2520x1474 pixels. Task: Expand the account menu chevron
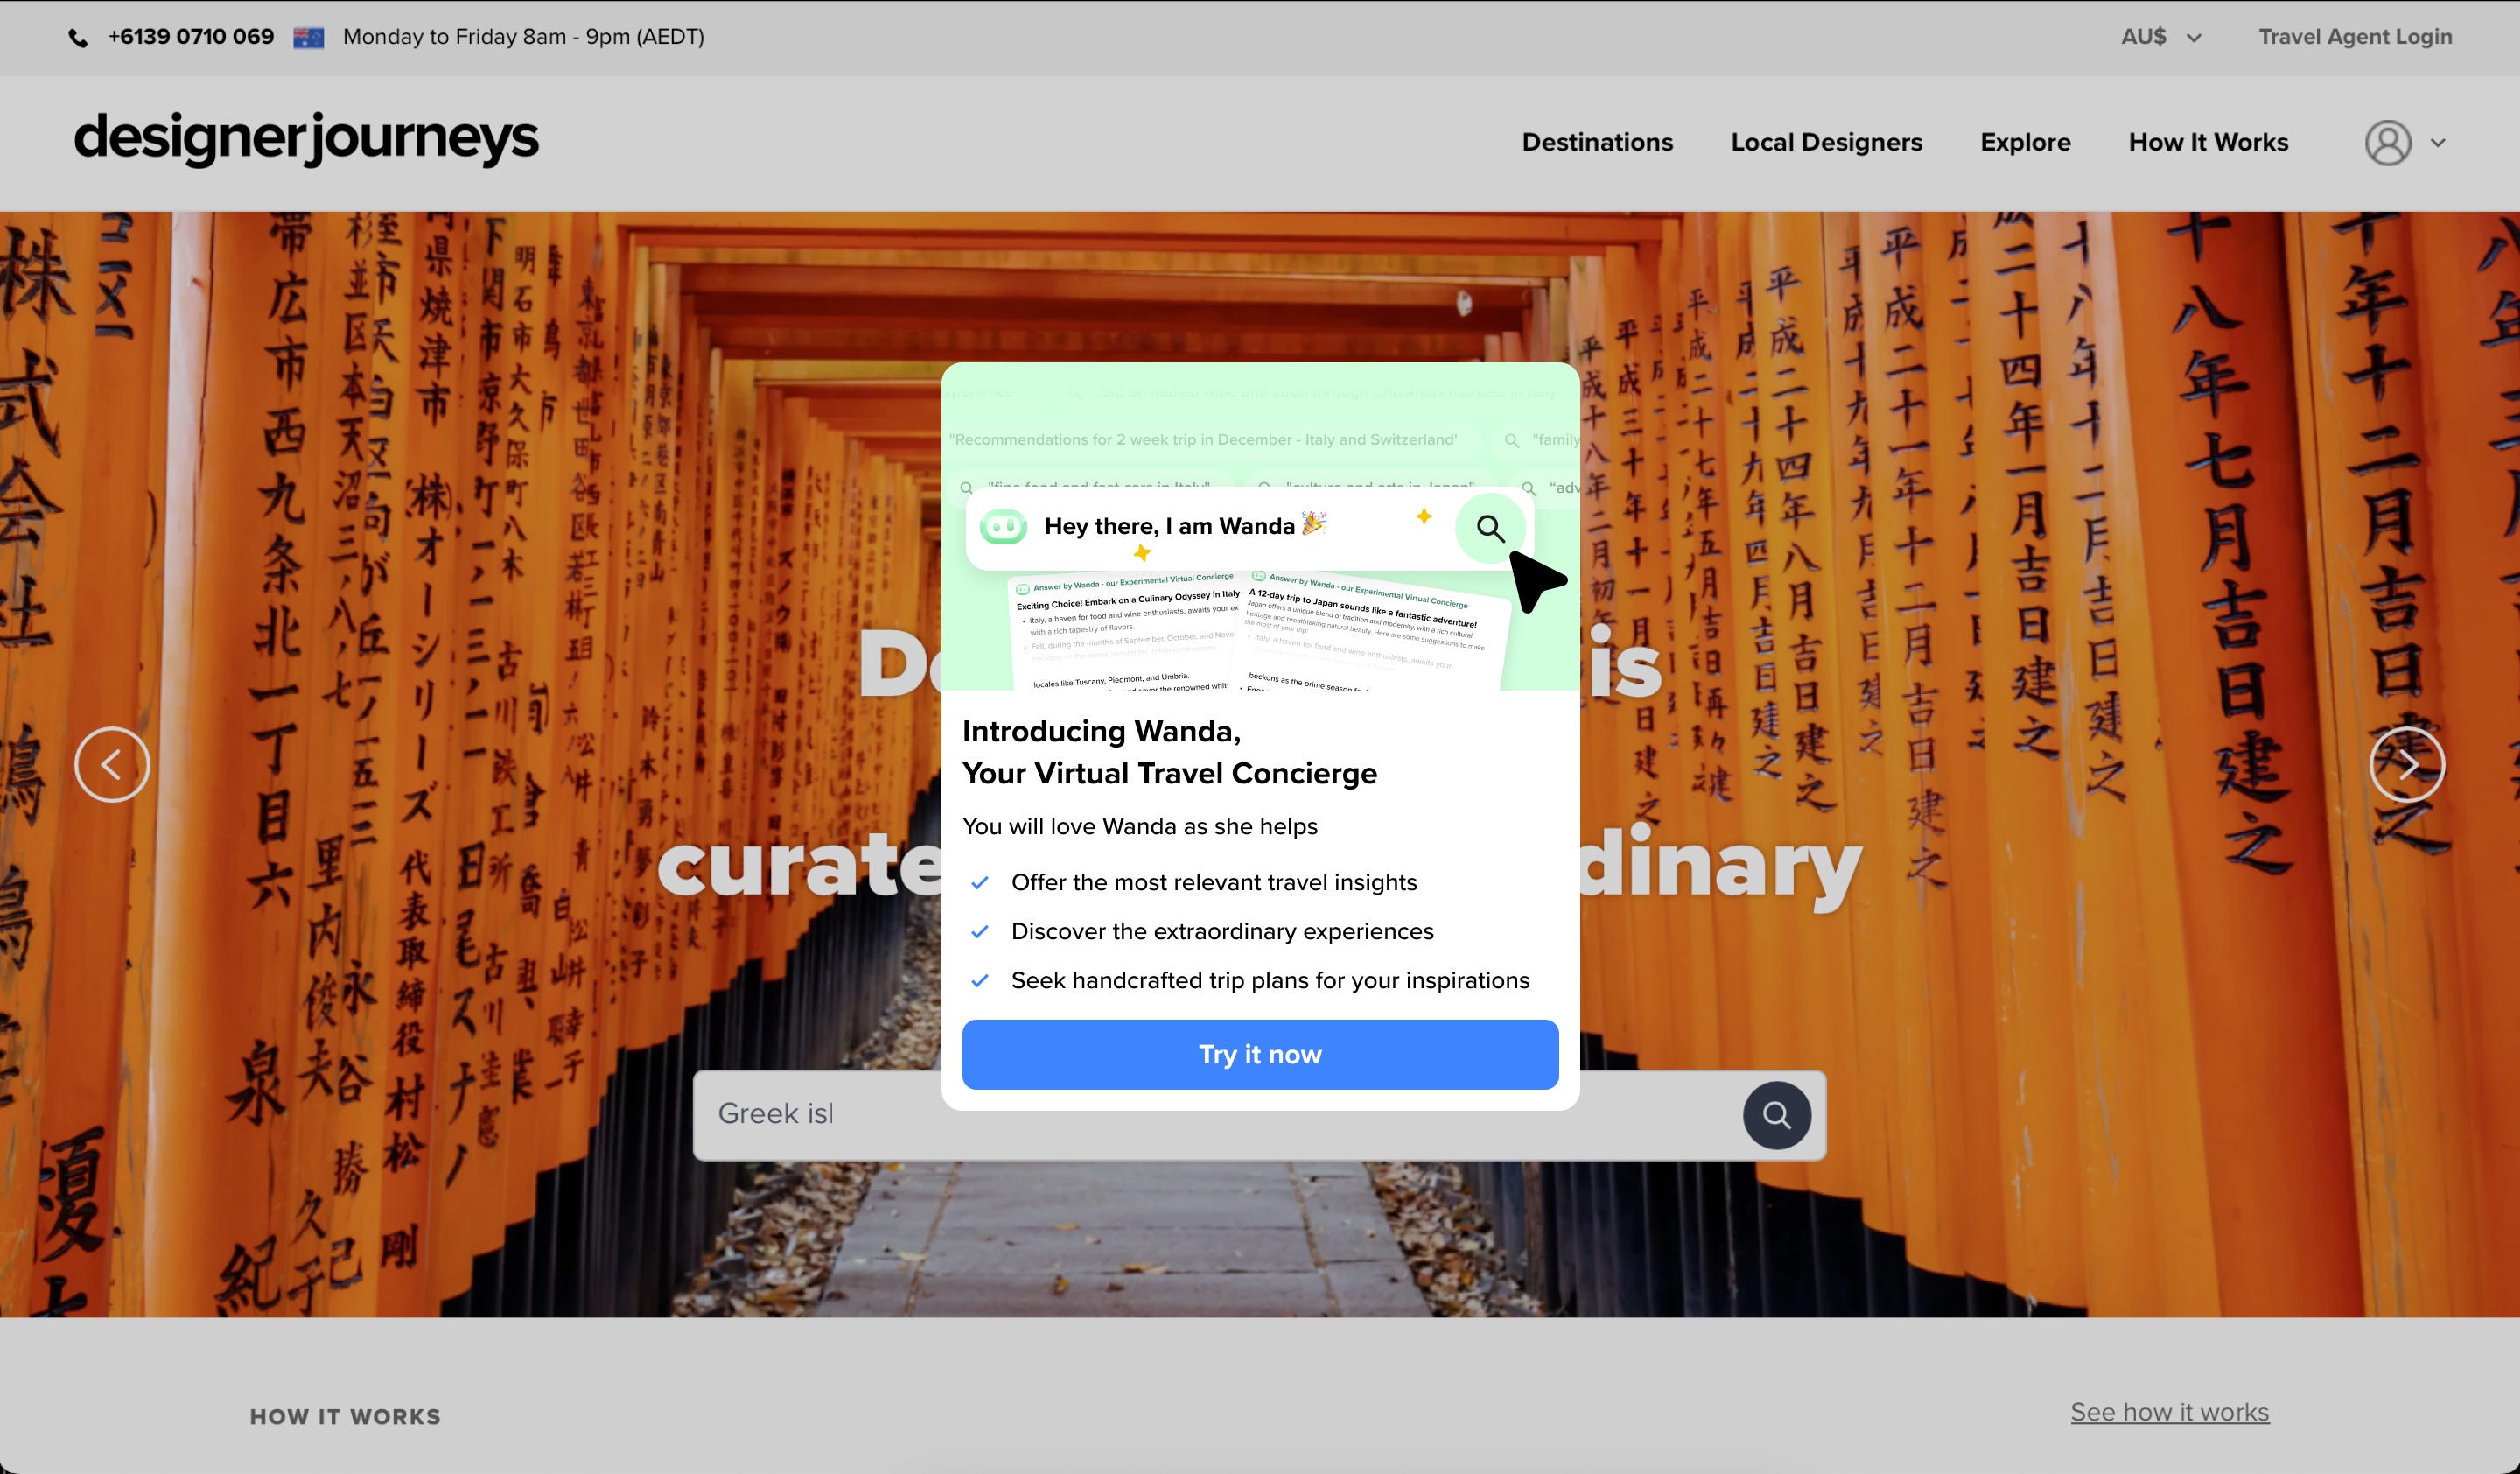pos(2438,143)
